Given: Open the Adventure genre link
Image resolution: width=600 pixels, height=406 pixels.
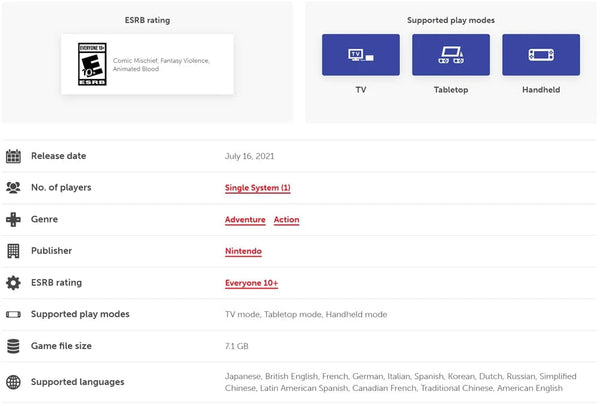Looking at the screenshot, I should coord(245,220).
